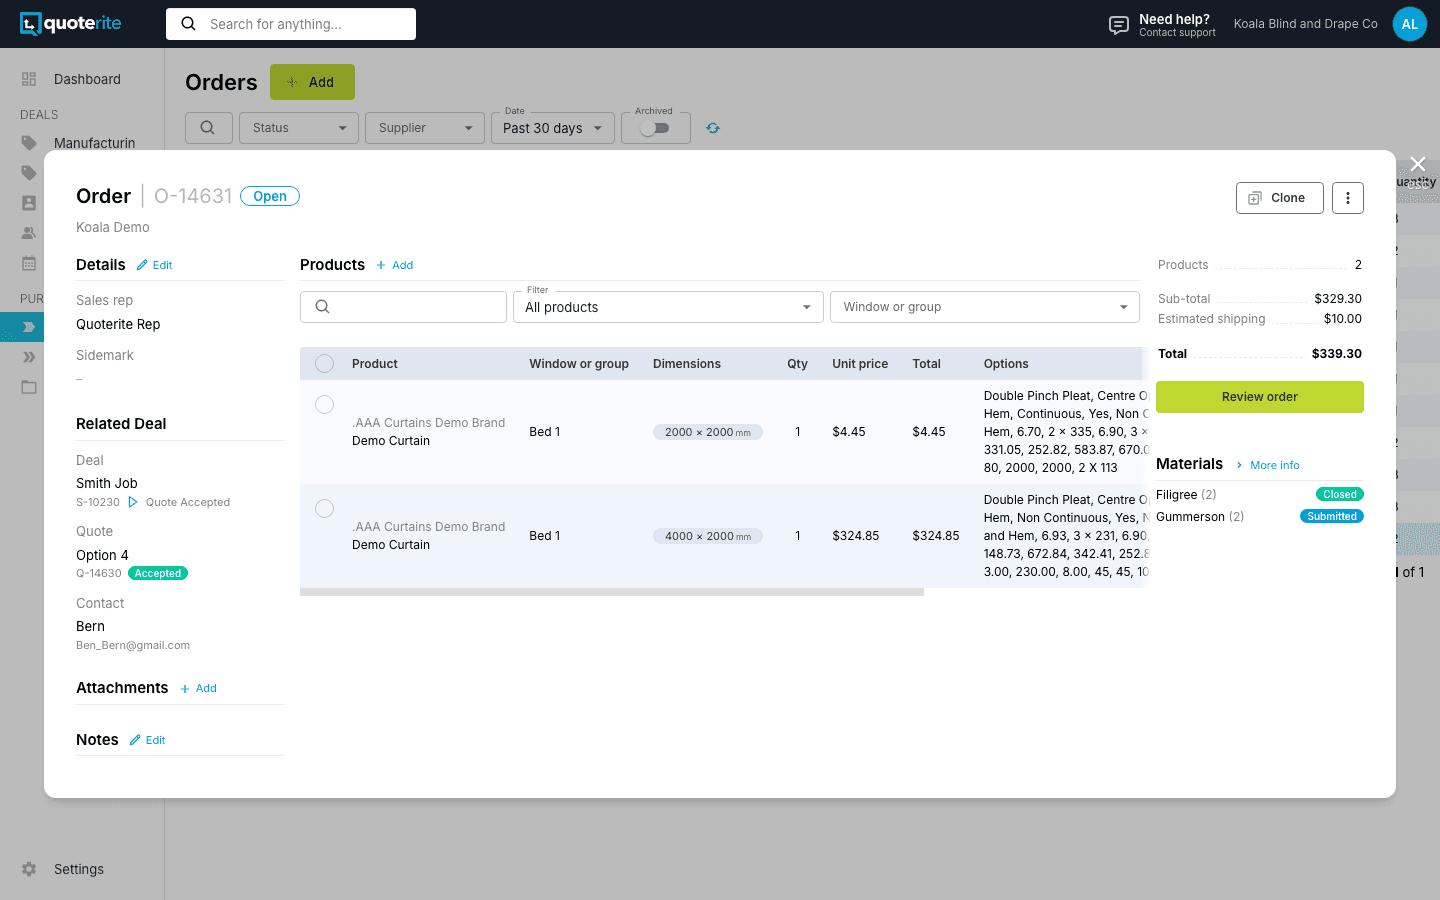Edit the order Details section
1440x900 pixels.
(x=155, y=265)
